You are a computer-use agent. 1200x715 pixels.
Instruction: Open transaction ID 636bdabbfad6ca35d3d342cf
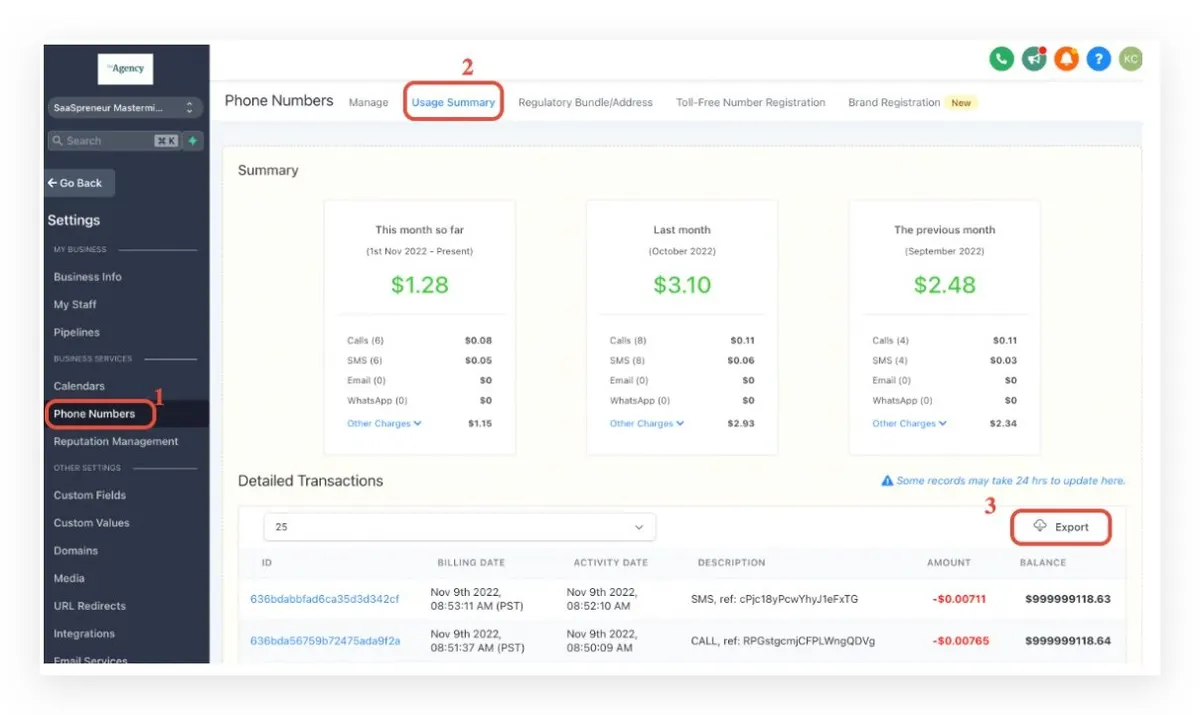click(324, 599)
